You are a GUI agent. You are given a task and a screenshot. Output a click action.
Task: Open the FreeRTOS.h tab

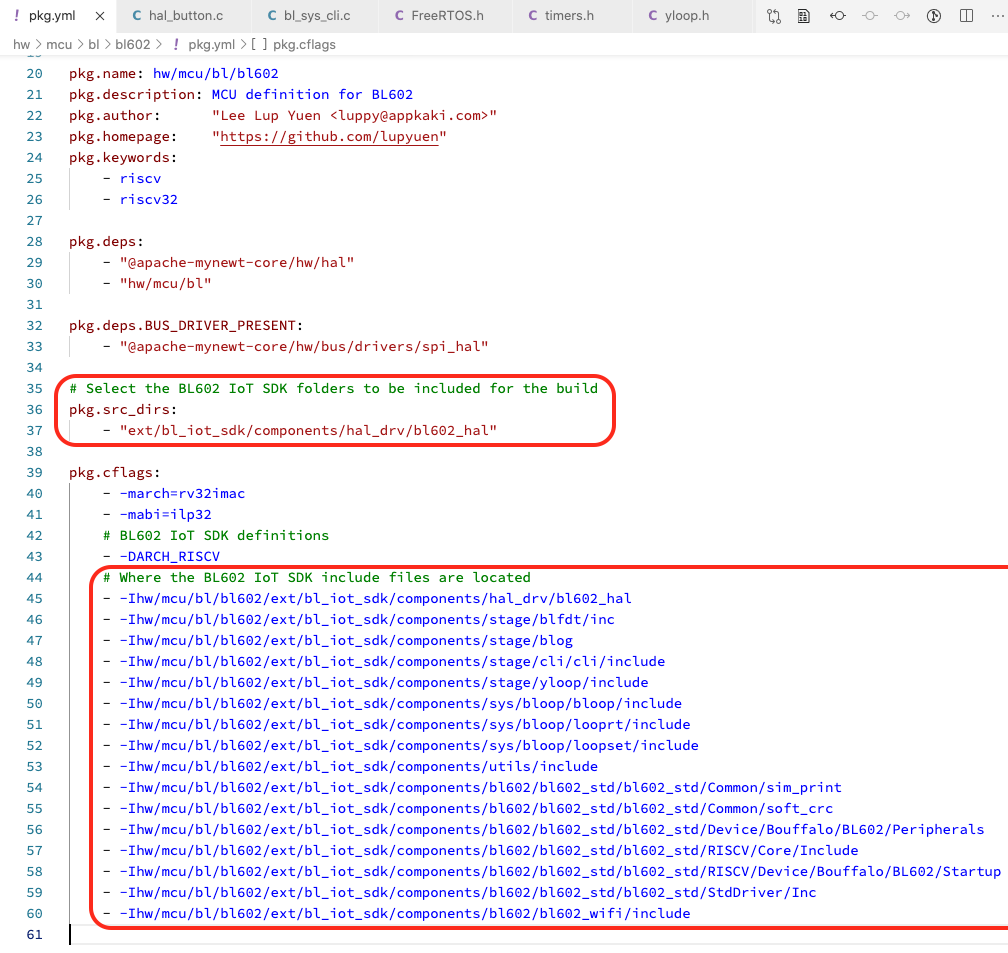(x=438, y=17)
